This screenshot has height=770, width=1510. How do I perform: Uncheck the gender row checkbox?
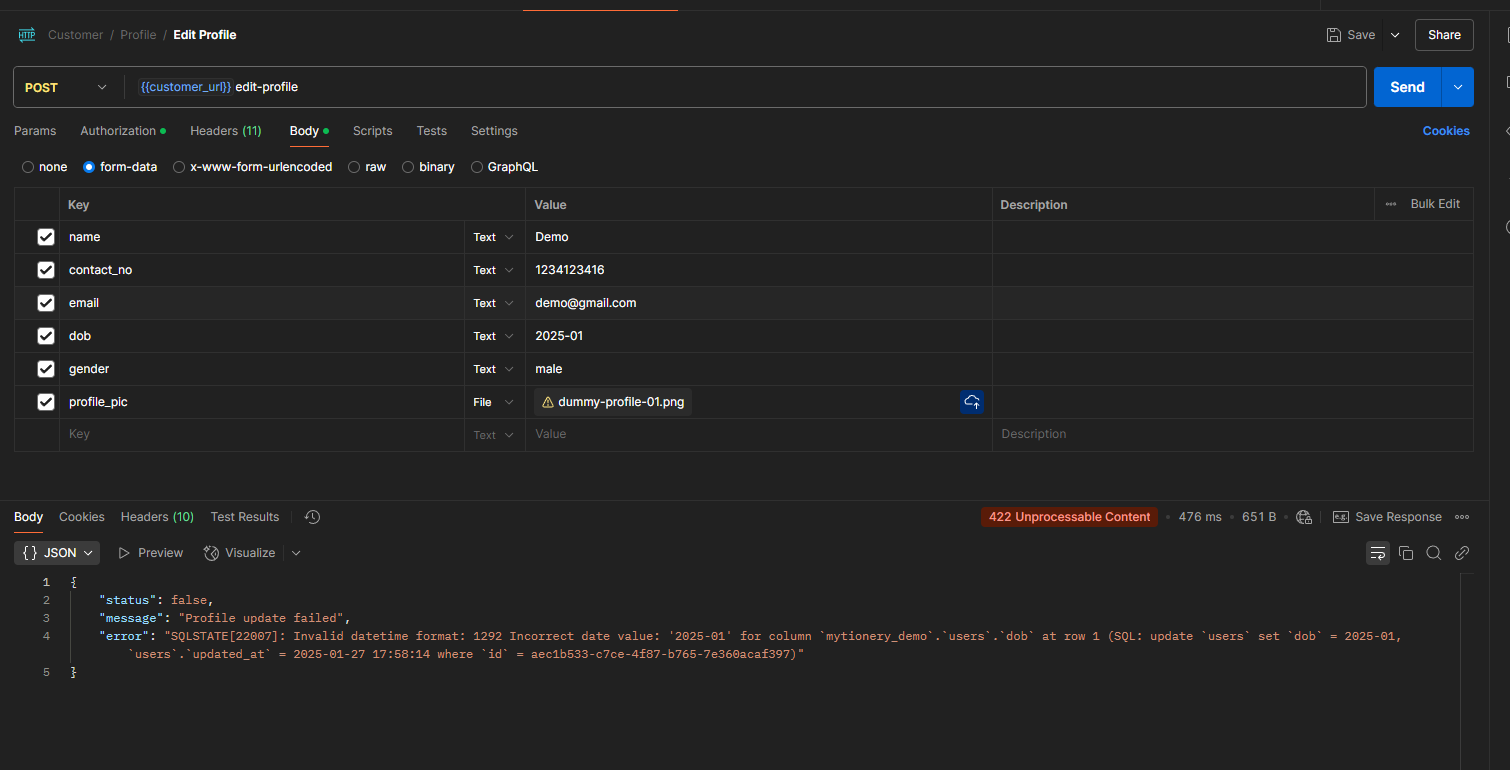(46, 369)
